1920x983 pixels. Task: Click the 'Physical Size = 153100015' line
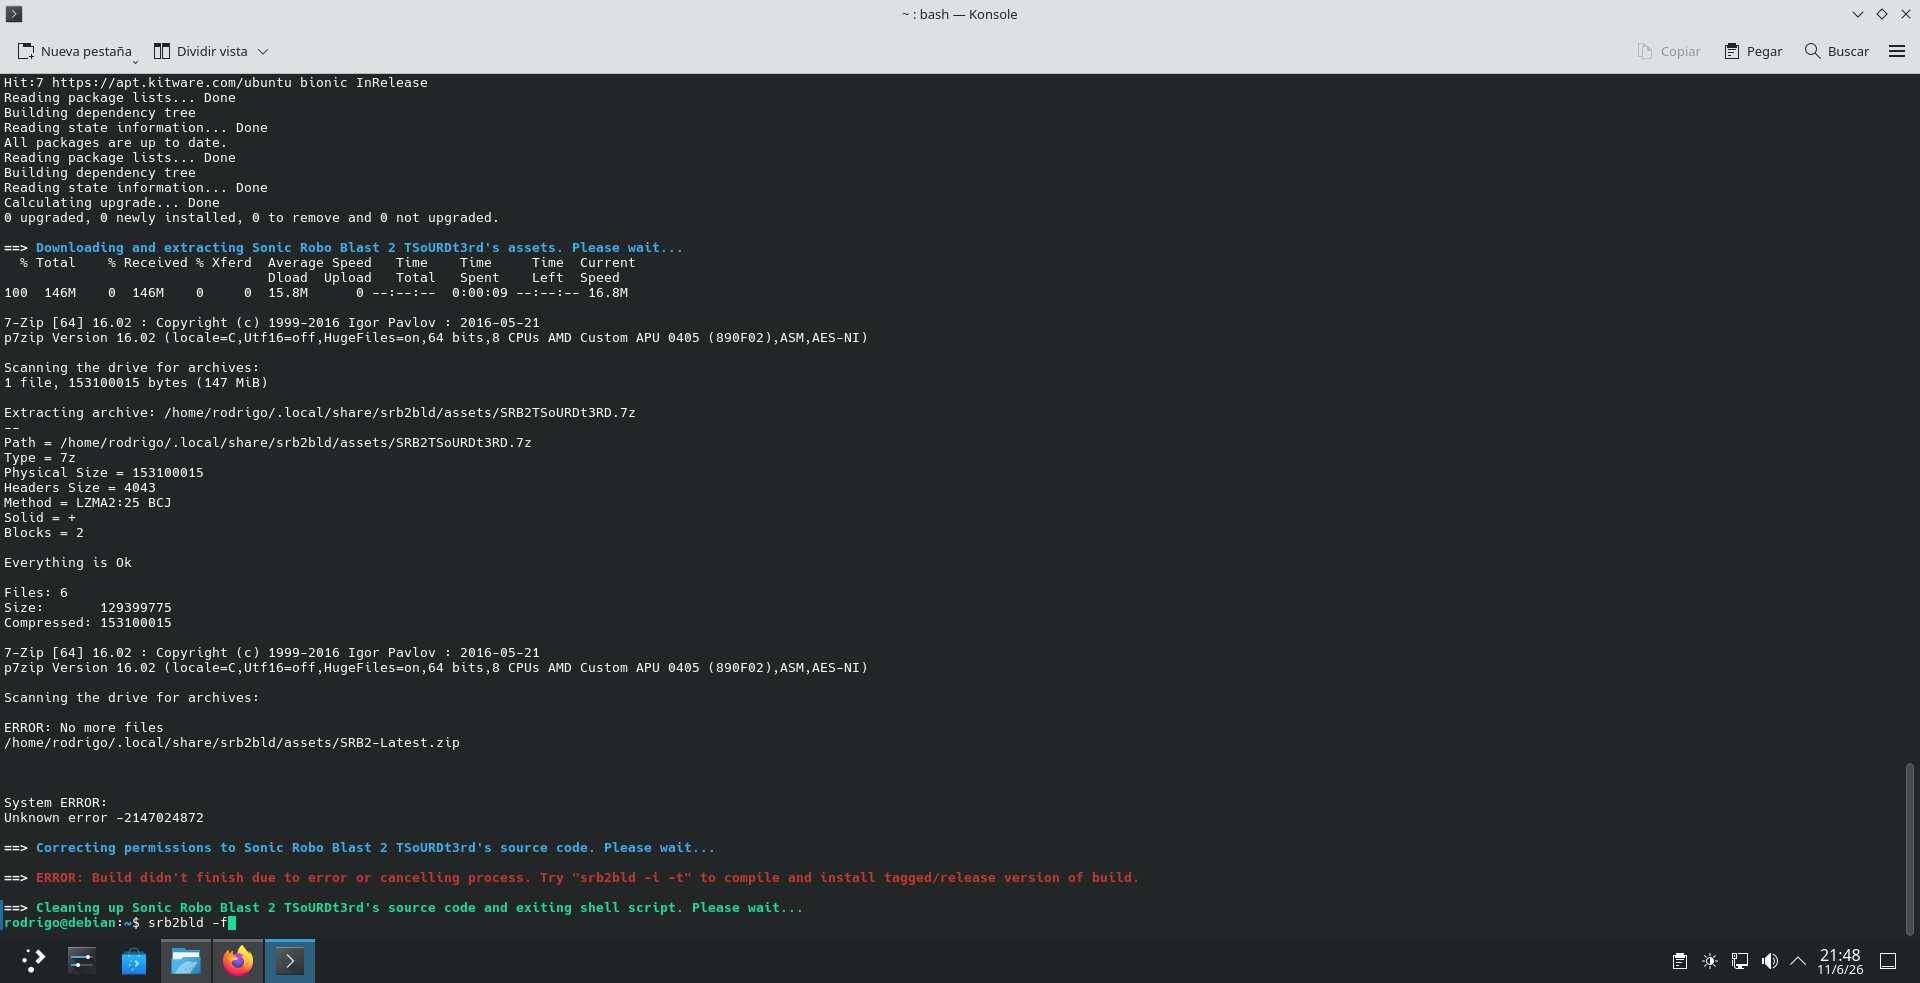point(104,473)
